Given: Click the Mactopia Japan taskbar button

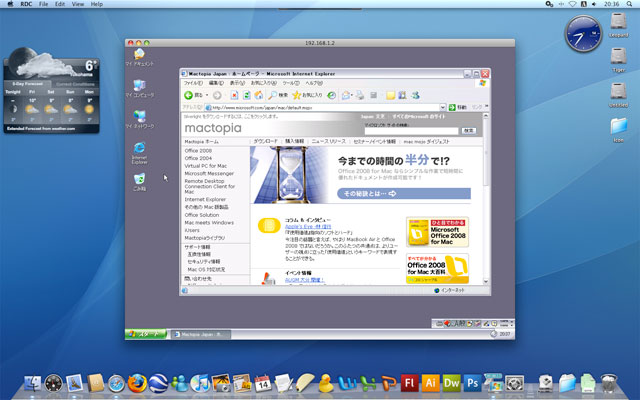Looking at the screenshot, I should (200, 334).
